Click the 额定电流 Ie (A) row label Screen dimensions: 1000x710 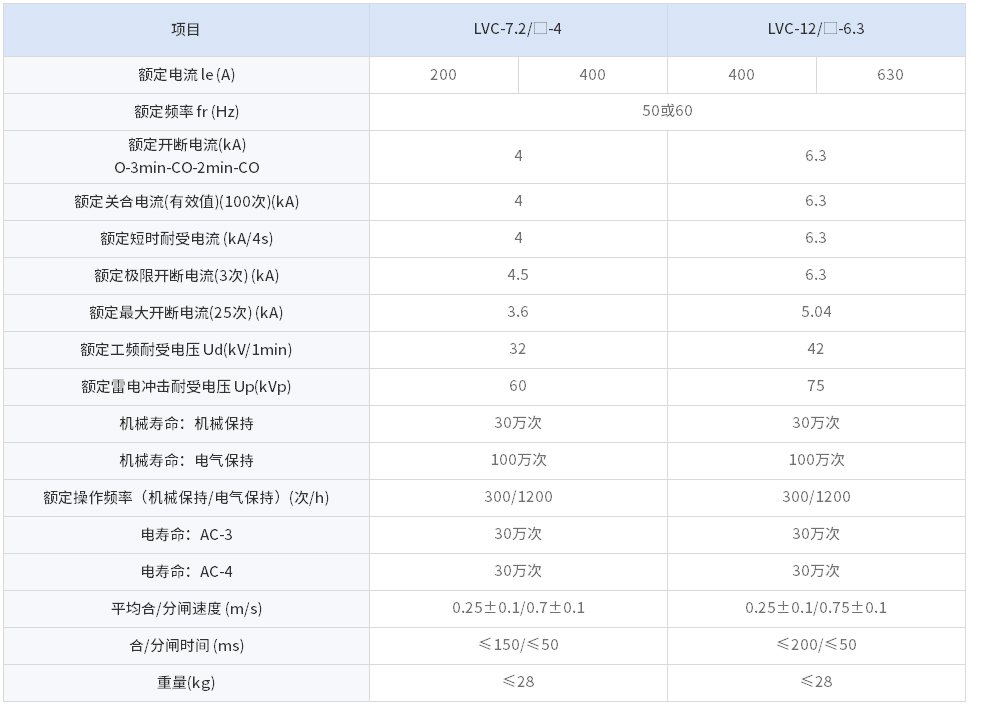[186, 75]
